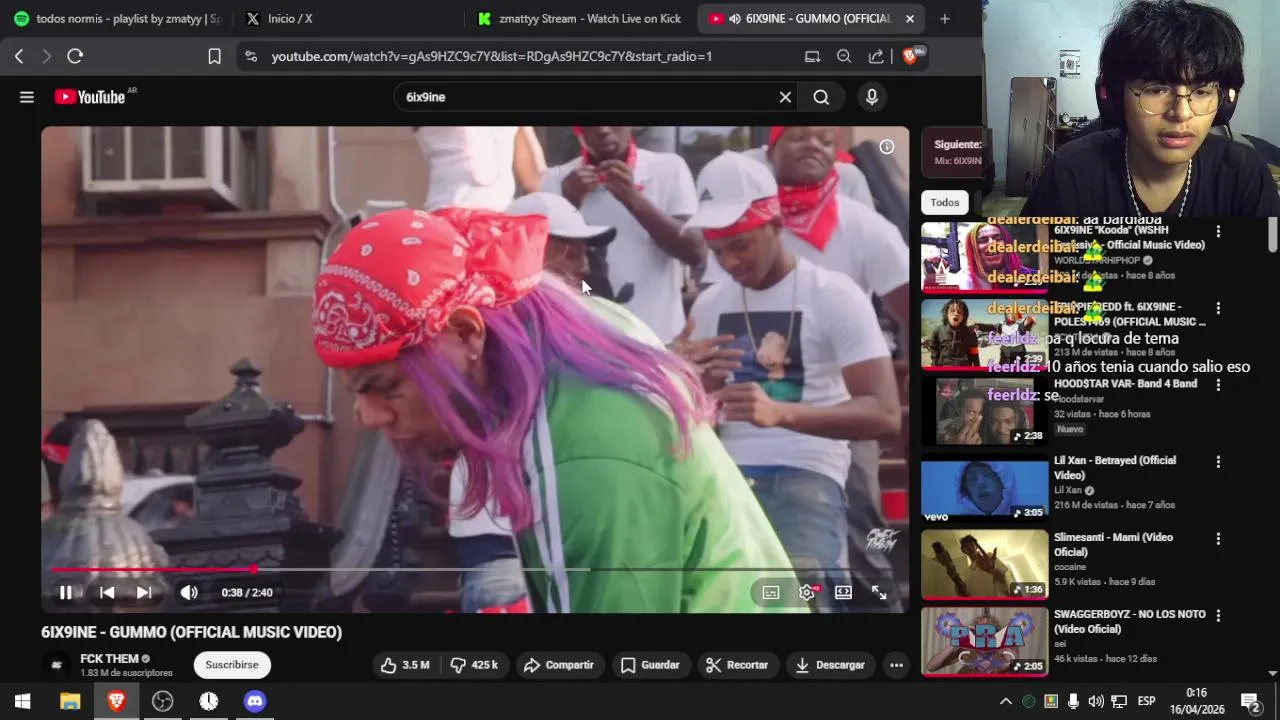Click the share page icon in address bar
The width and height of the screenshot is (1280, 720).
(x=876, y=57)
